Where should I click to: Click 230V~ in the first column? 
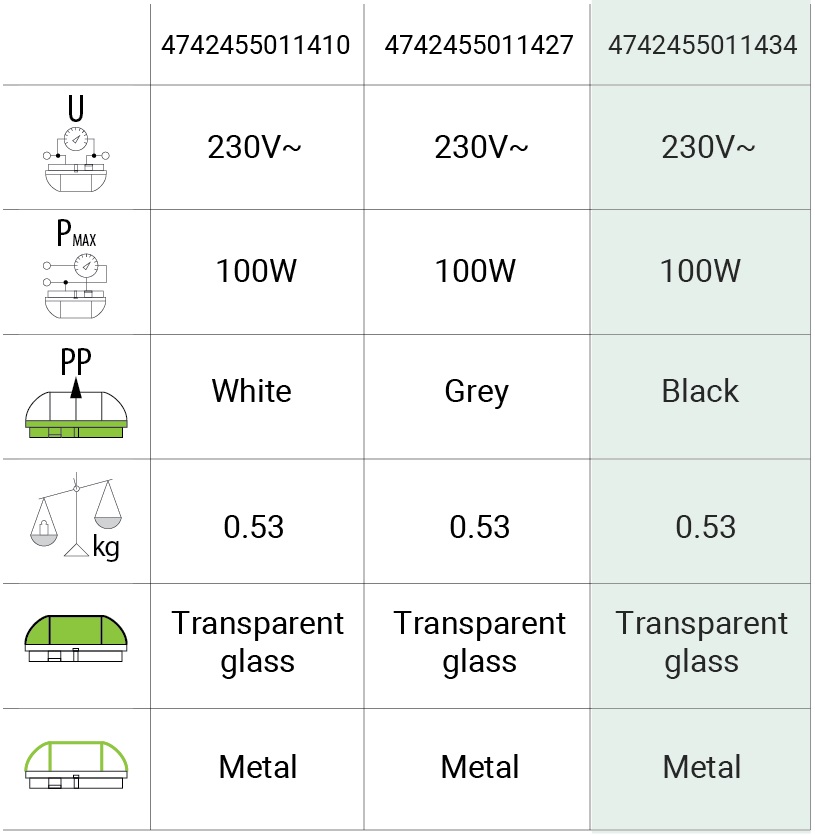(x=255, y=147)
